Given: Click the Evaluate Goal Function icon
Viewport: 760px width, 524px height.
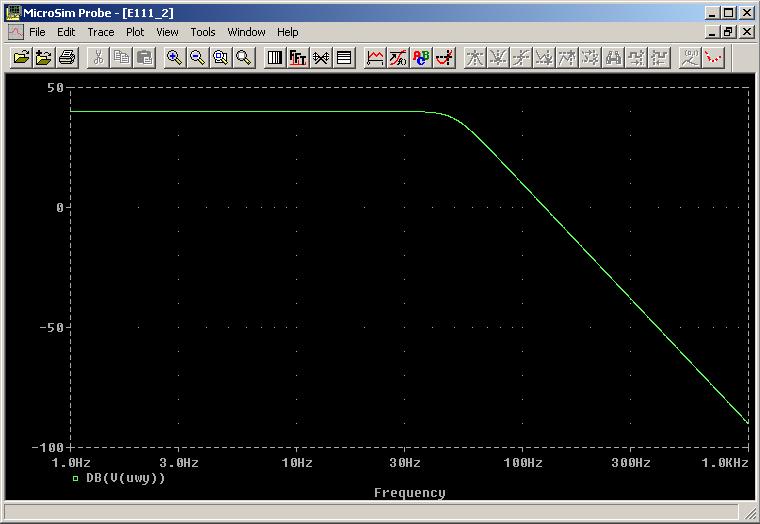Looking at the screenshot, I should 398,58.
